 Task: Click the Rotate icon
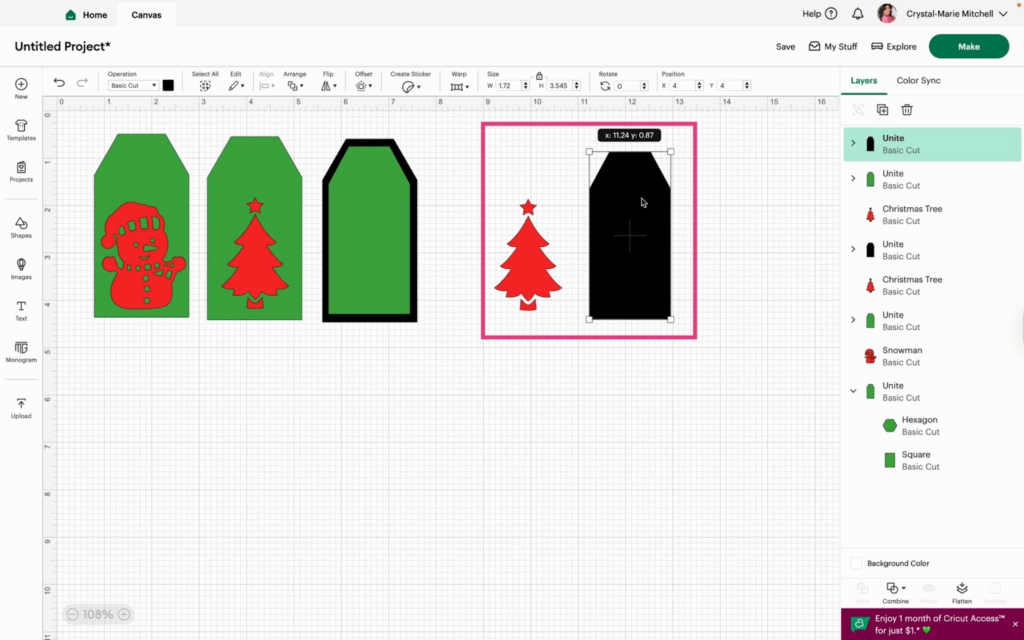pos(605,86)
